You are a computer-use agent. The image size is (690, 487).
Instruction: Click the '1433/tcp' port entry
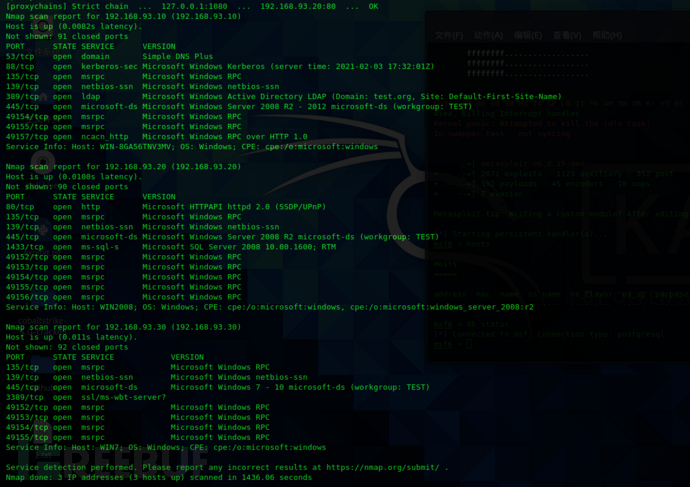pyautogui.click(x=25, y=247)
